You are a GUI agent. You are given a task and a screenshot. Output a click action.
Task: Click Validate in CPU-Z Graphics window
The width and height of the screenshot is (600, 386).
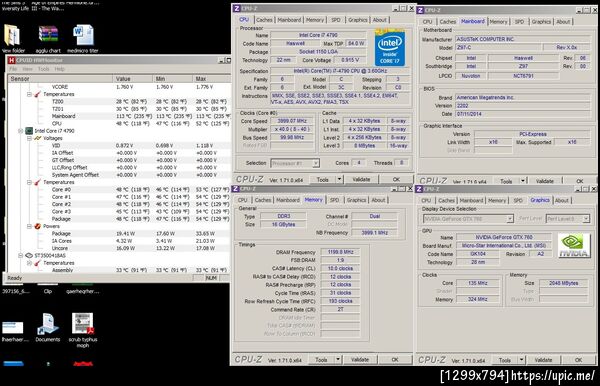pos(543,360)
